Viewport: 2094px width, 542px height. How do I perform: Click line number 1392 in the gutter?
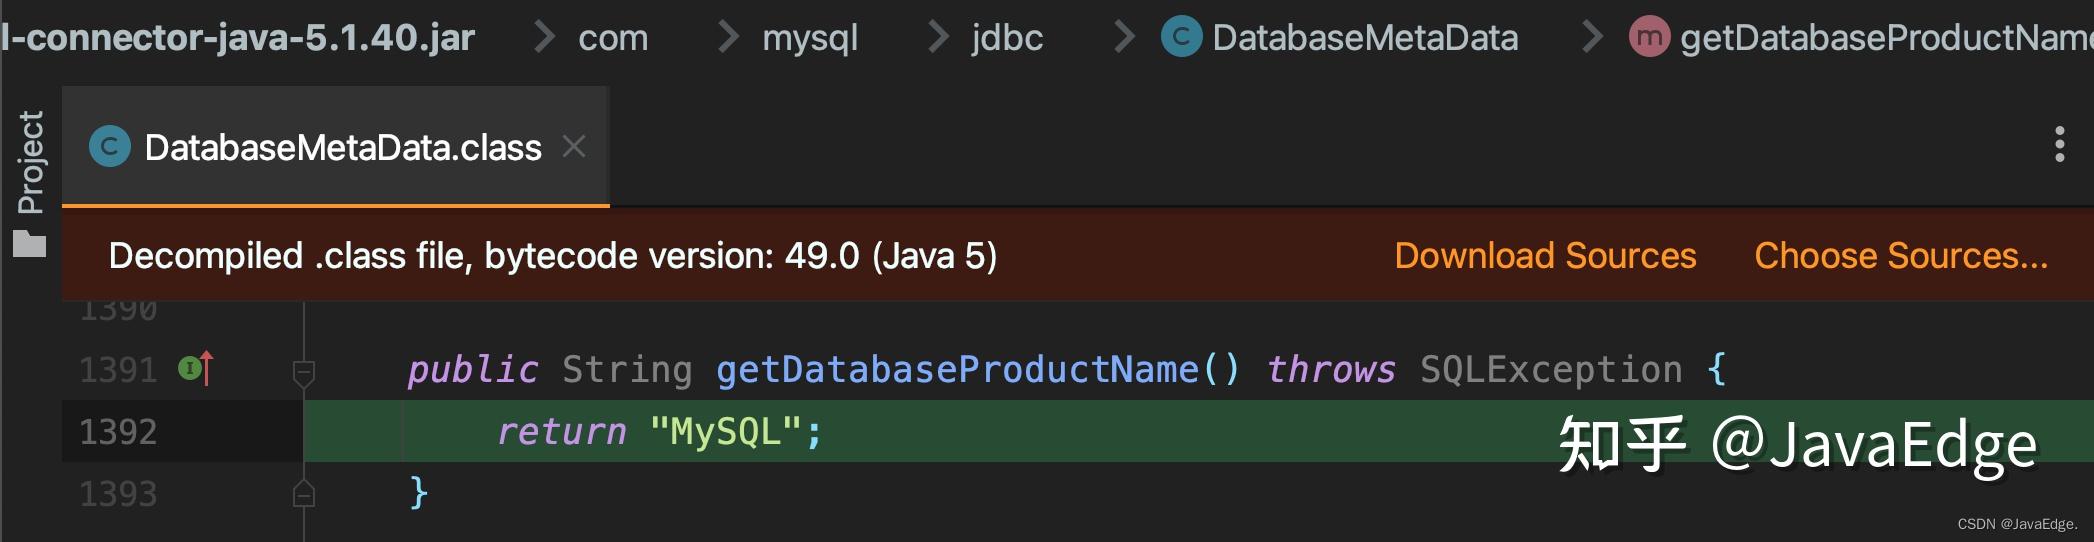(118, 432)
